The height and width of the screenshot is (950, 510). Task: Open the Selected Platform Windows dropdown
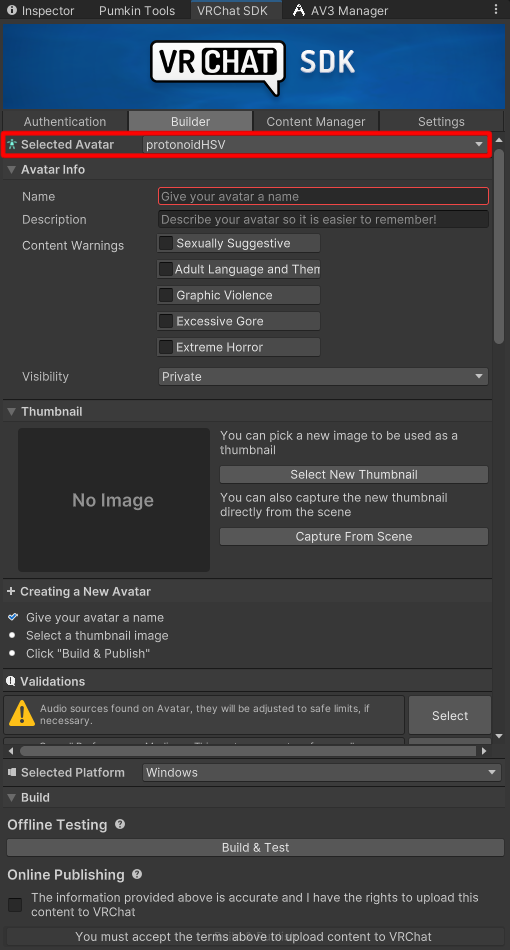pyautogui.click(x=322, y=772)
